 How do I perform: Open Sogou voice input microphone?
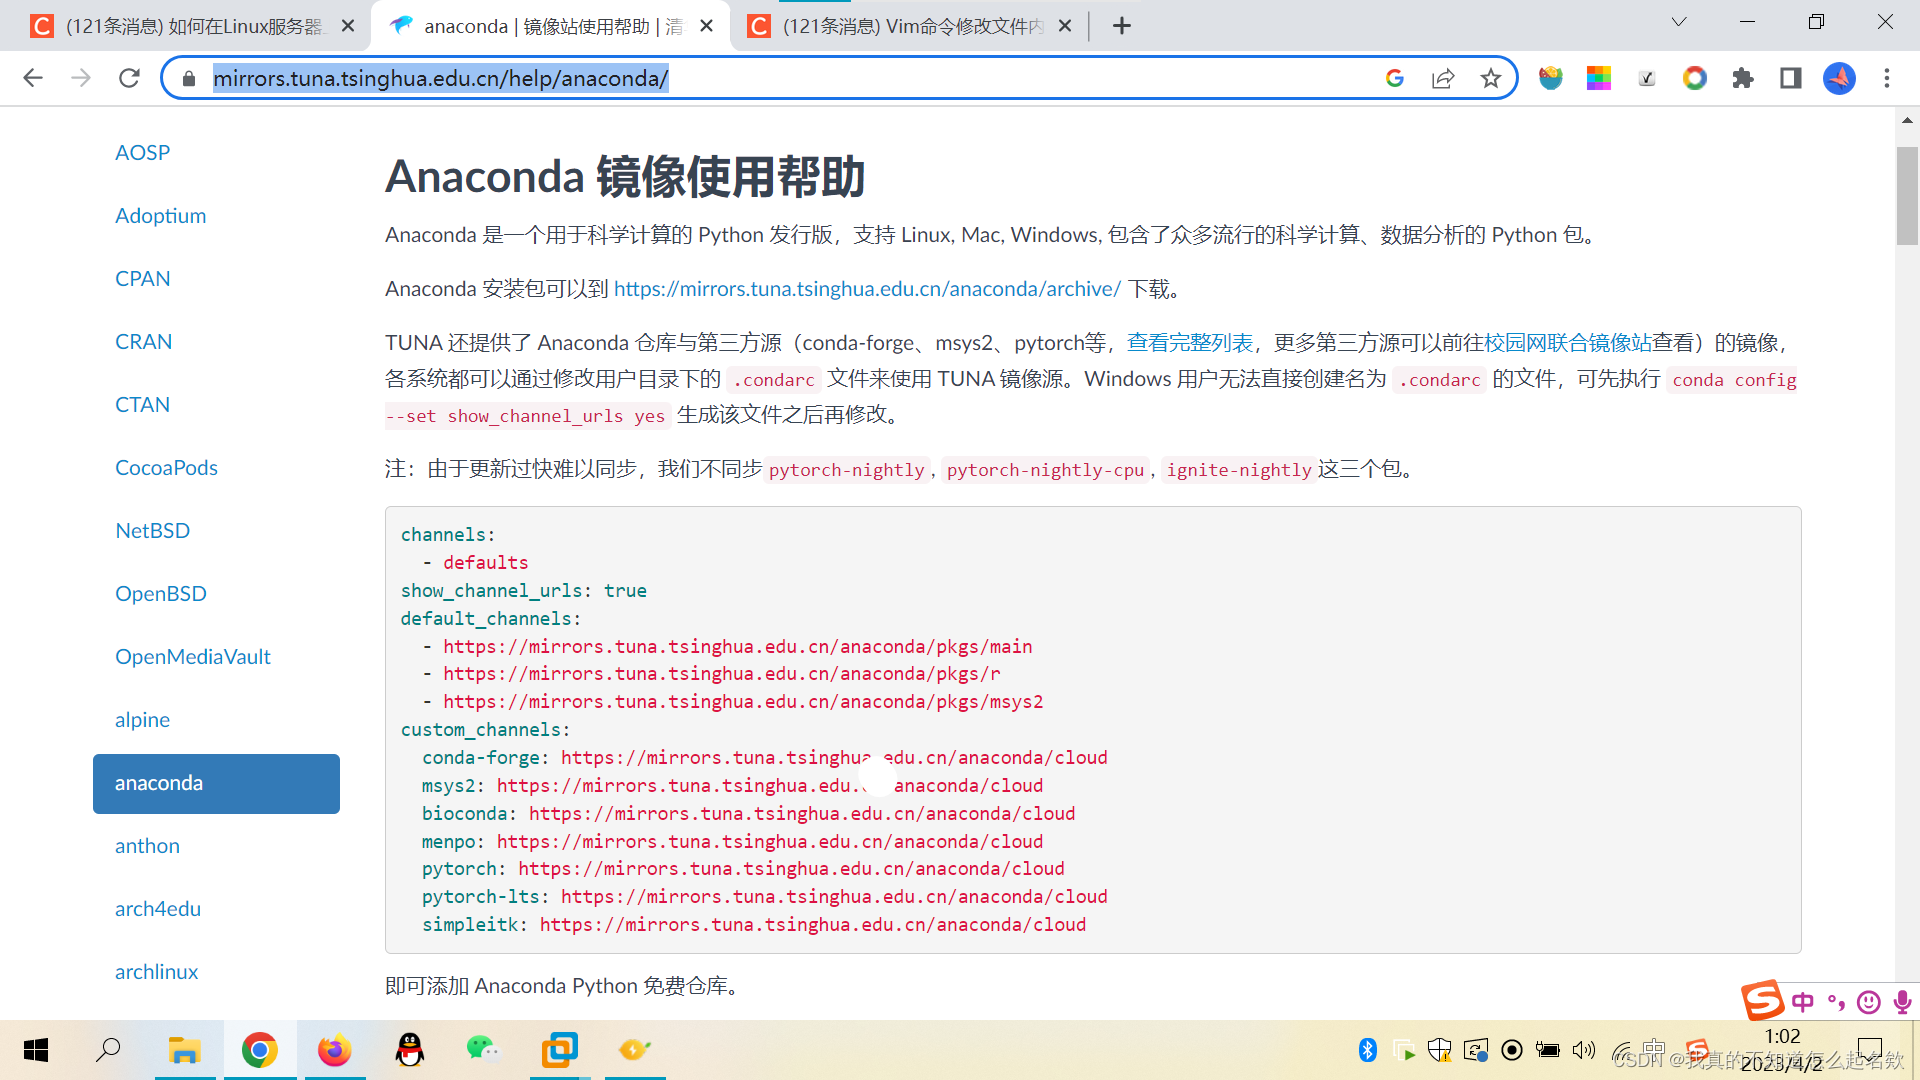pyautogui.click(x=1902, y=1002)
